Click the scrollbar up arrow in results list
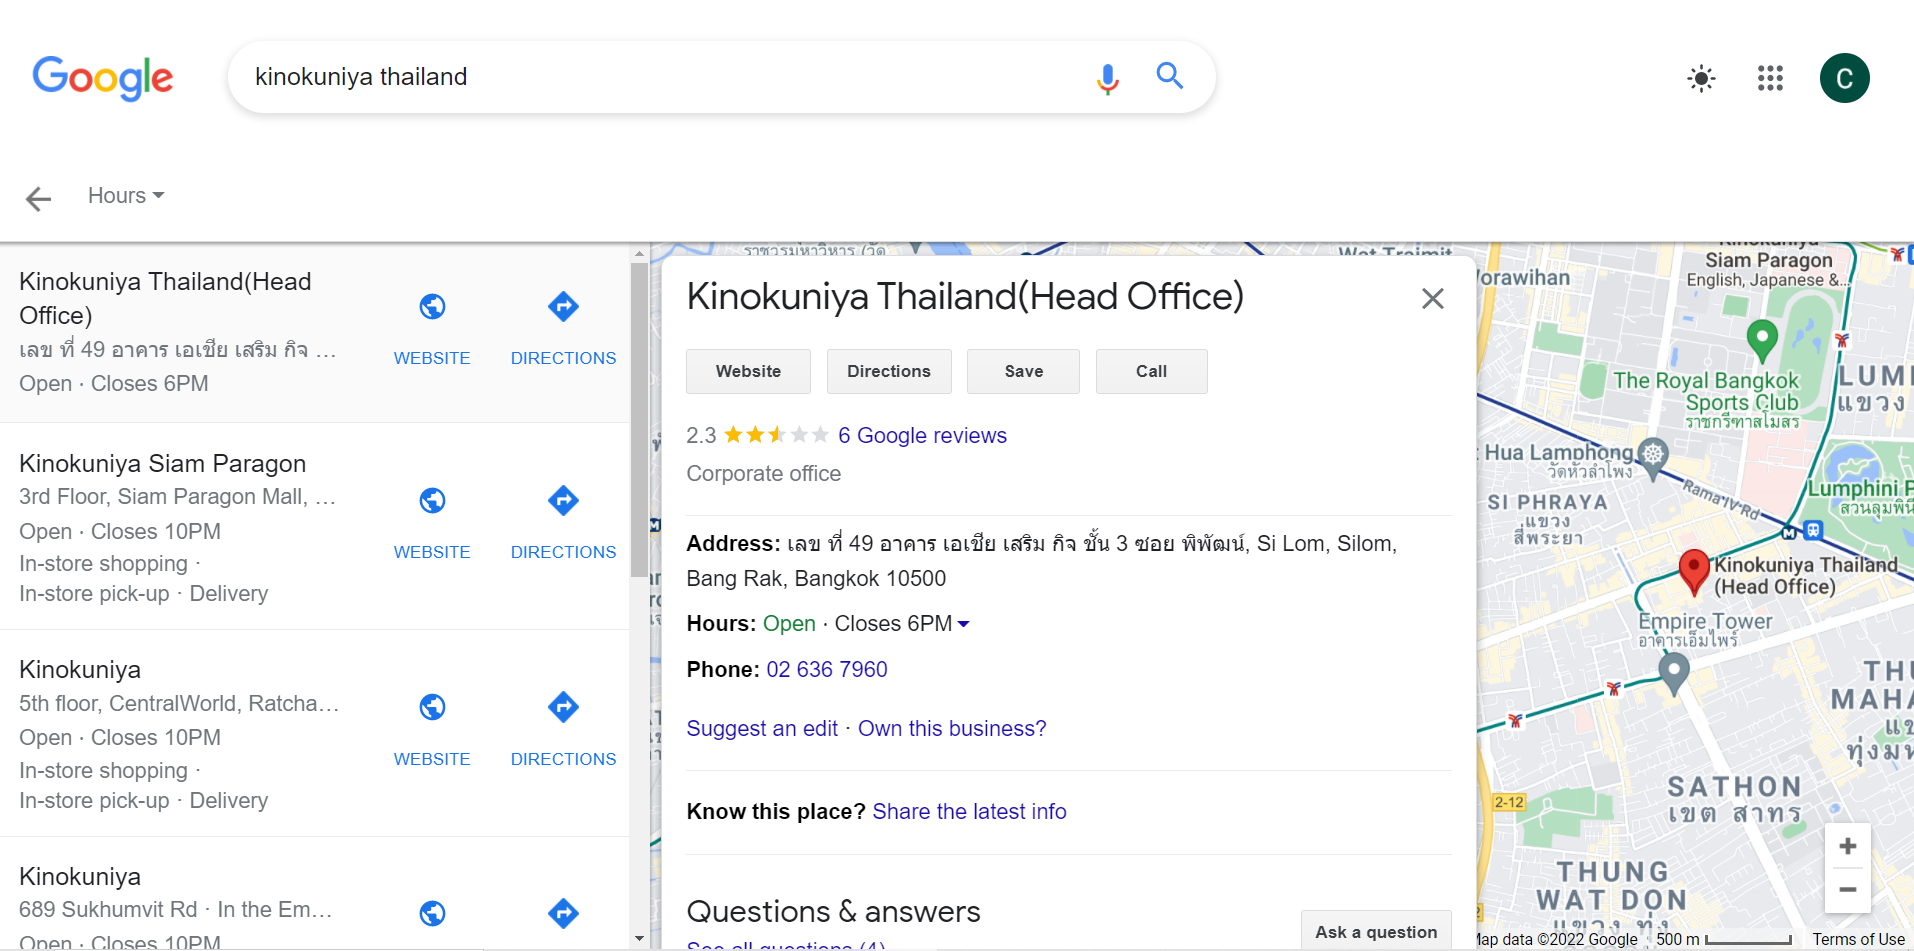 [x=639, y=254]
